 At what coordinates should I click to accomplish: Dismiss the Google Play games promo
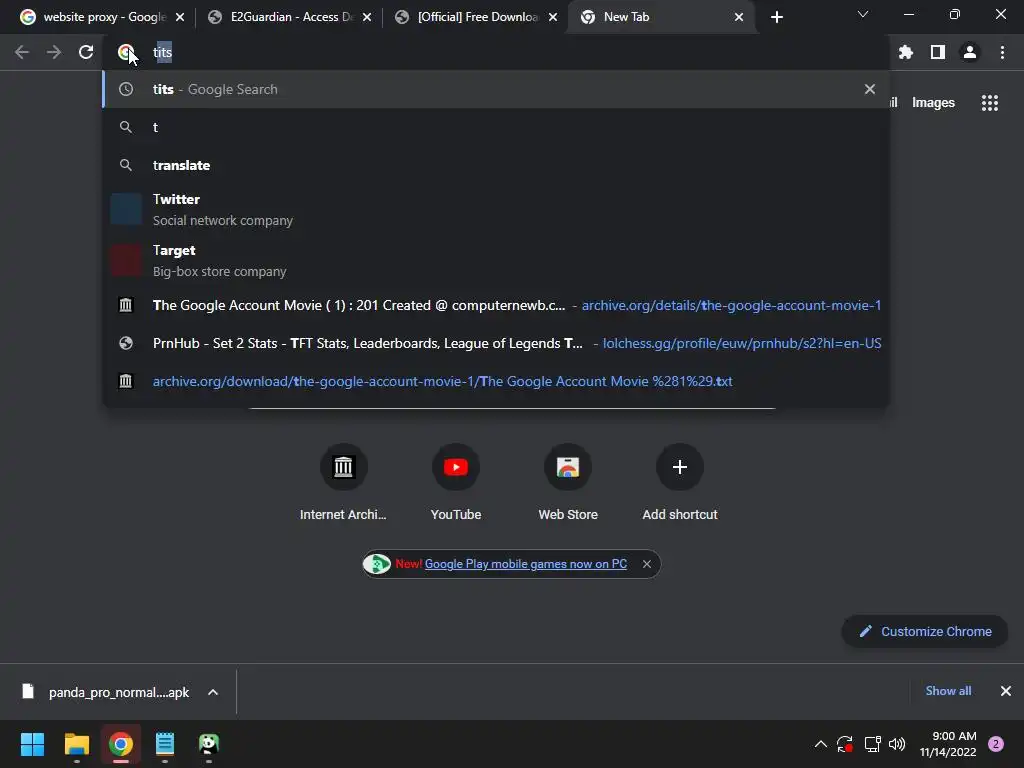tap(647, 564)
